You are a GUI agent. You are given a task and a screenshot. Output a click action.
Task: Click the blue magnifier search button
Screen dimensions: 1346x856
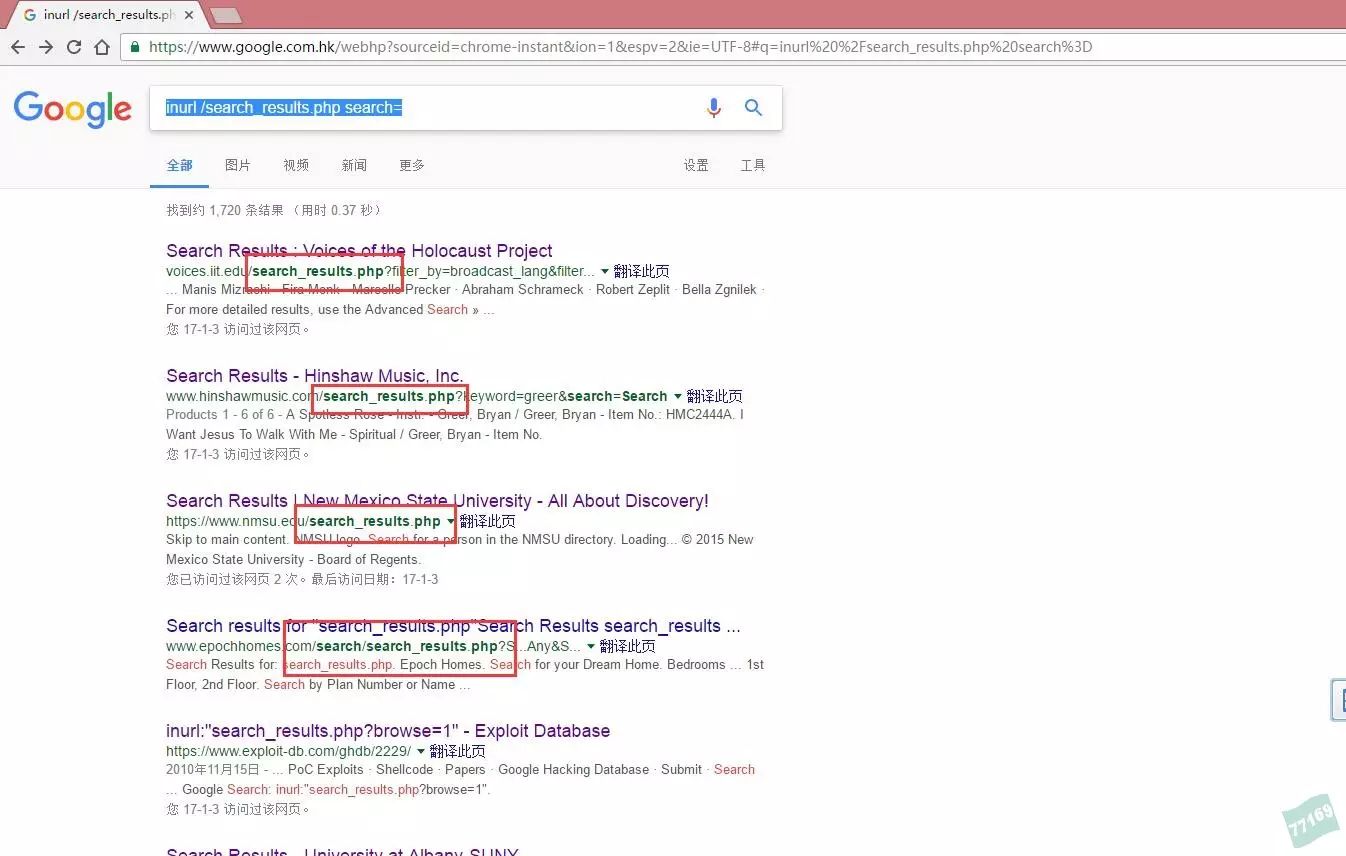[x=754, y=108]
